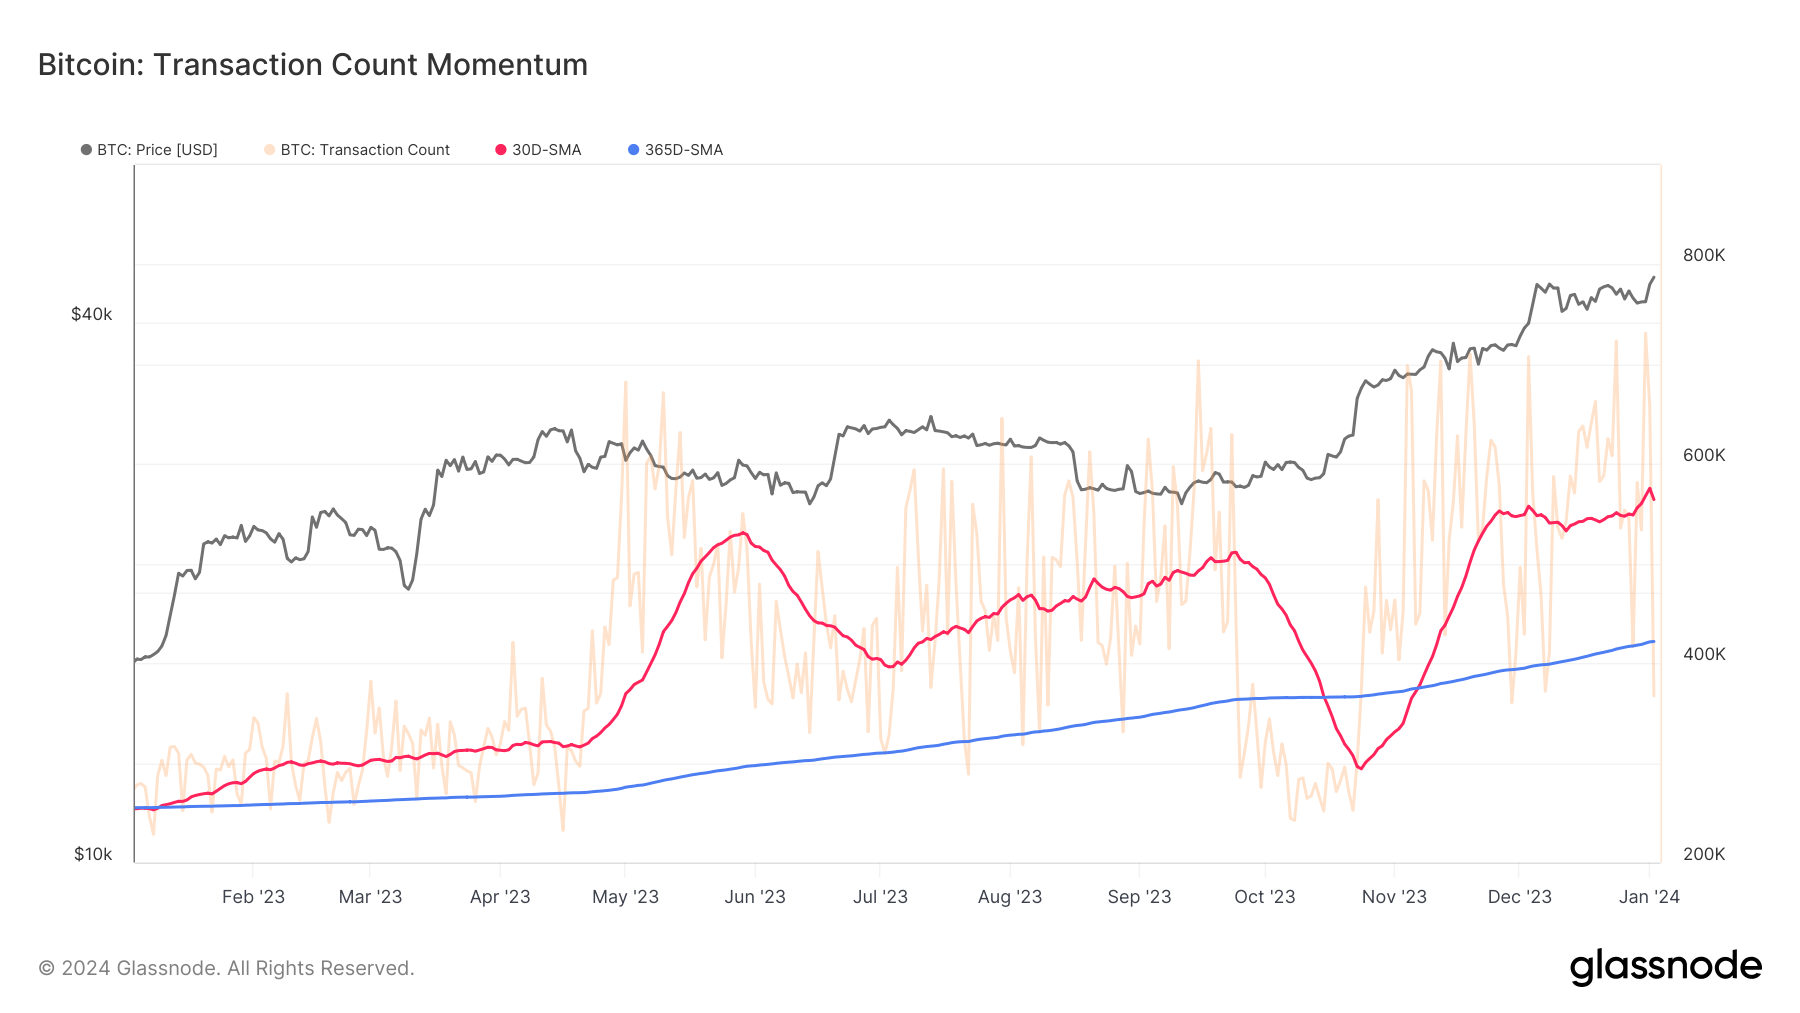The width and height of the screenshot is (1800, 1013).
Task: Toggle visibility of BTC: Price [USD] series
Action: coord(155,149)
